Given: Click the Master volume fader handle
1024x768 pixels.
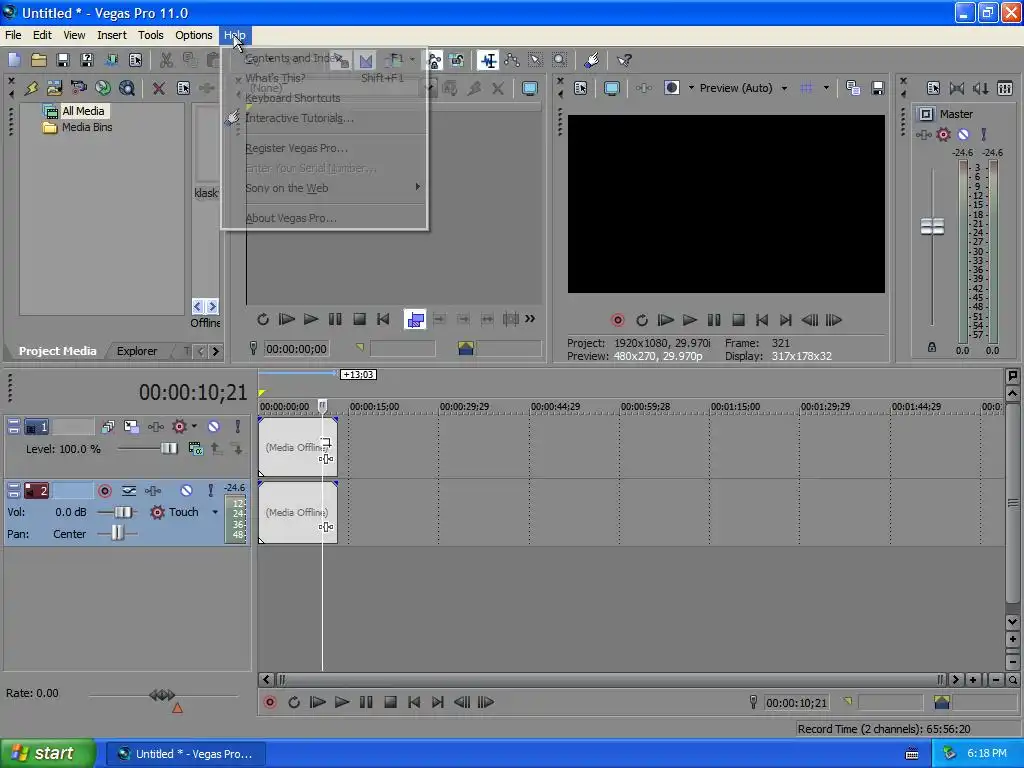Looking at the screenshot, I should pos(932,227).
